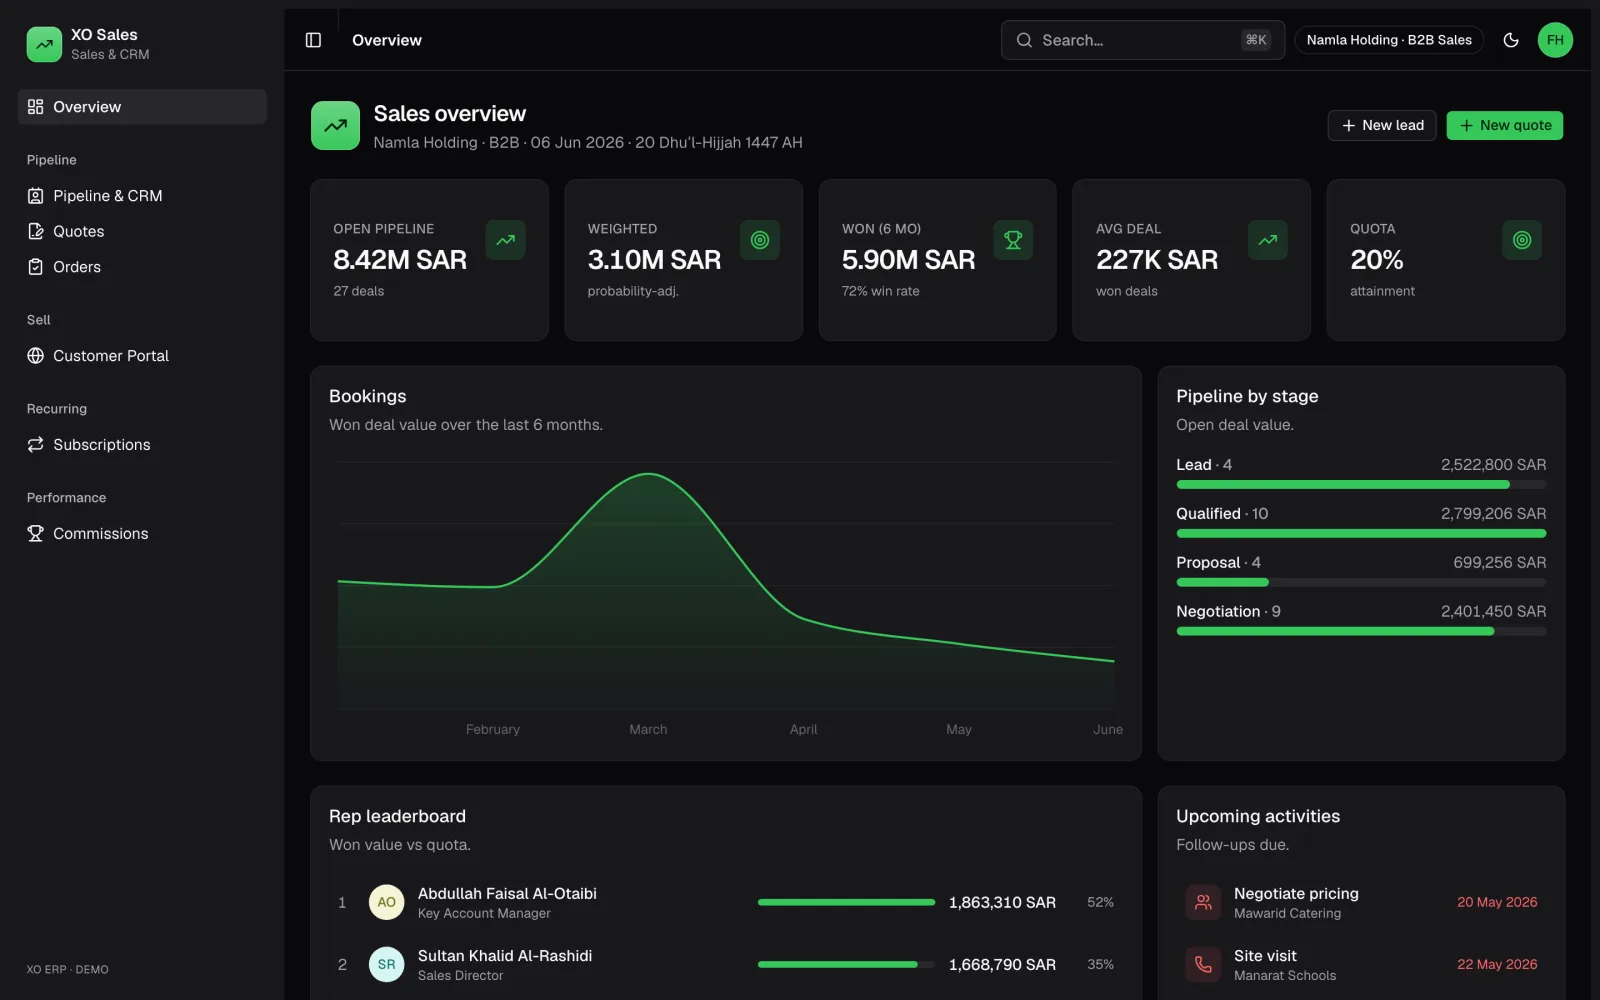Click the Proposal stage progress bar
Screen dimensions: 1600x1000
[x=1361, y=582]
